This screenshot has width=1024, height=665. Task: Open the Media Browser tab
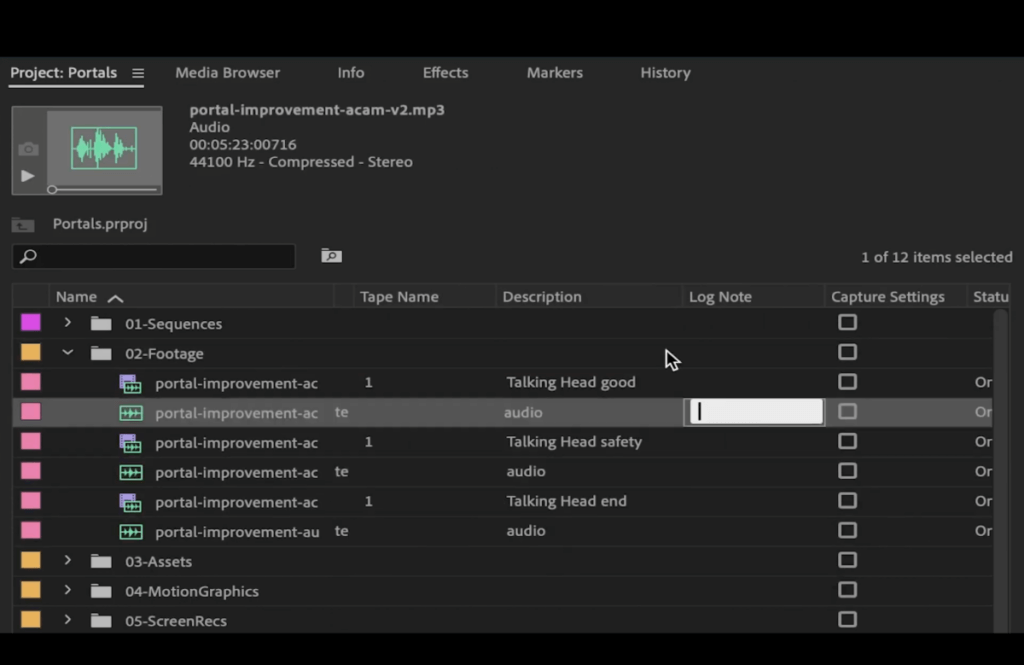pyautogui.click(x=227, y=73)
